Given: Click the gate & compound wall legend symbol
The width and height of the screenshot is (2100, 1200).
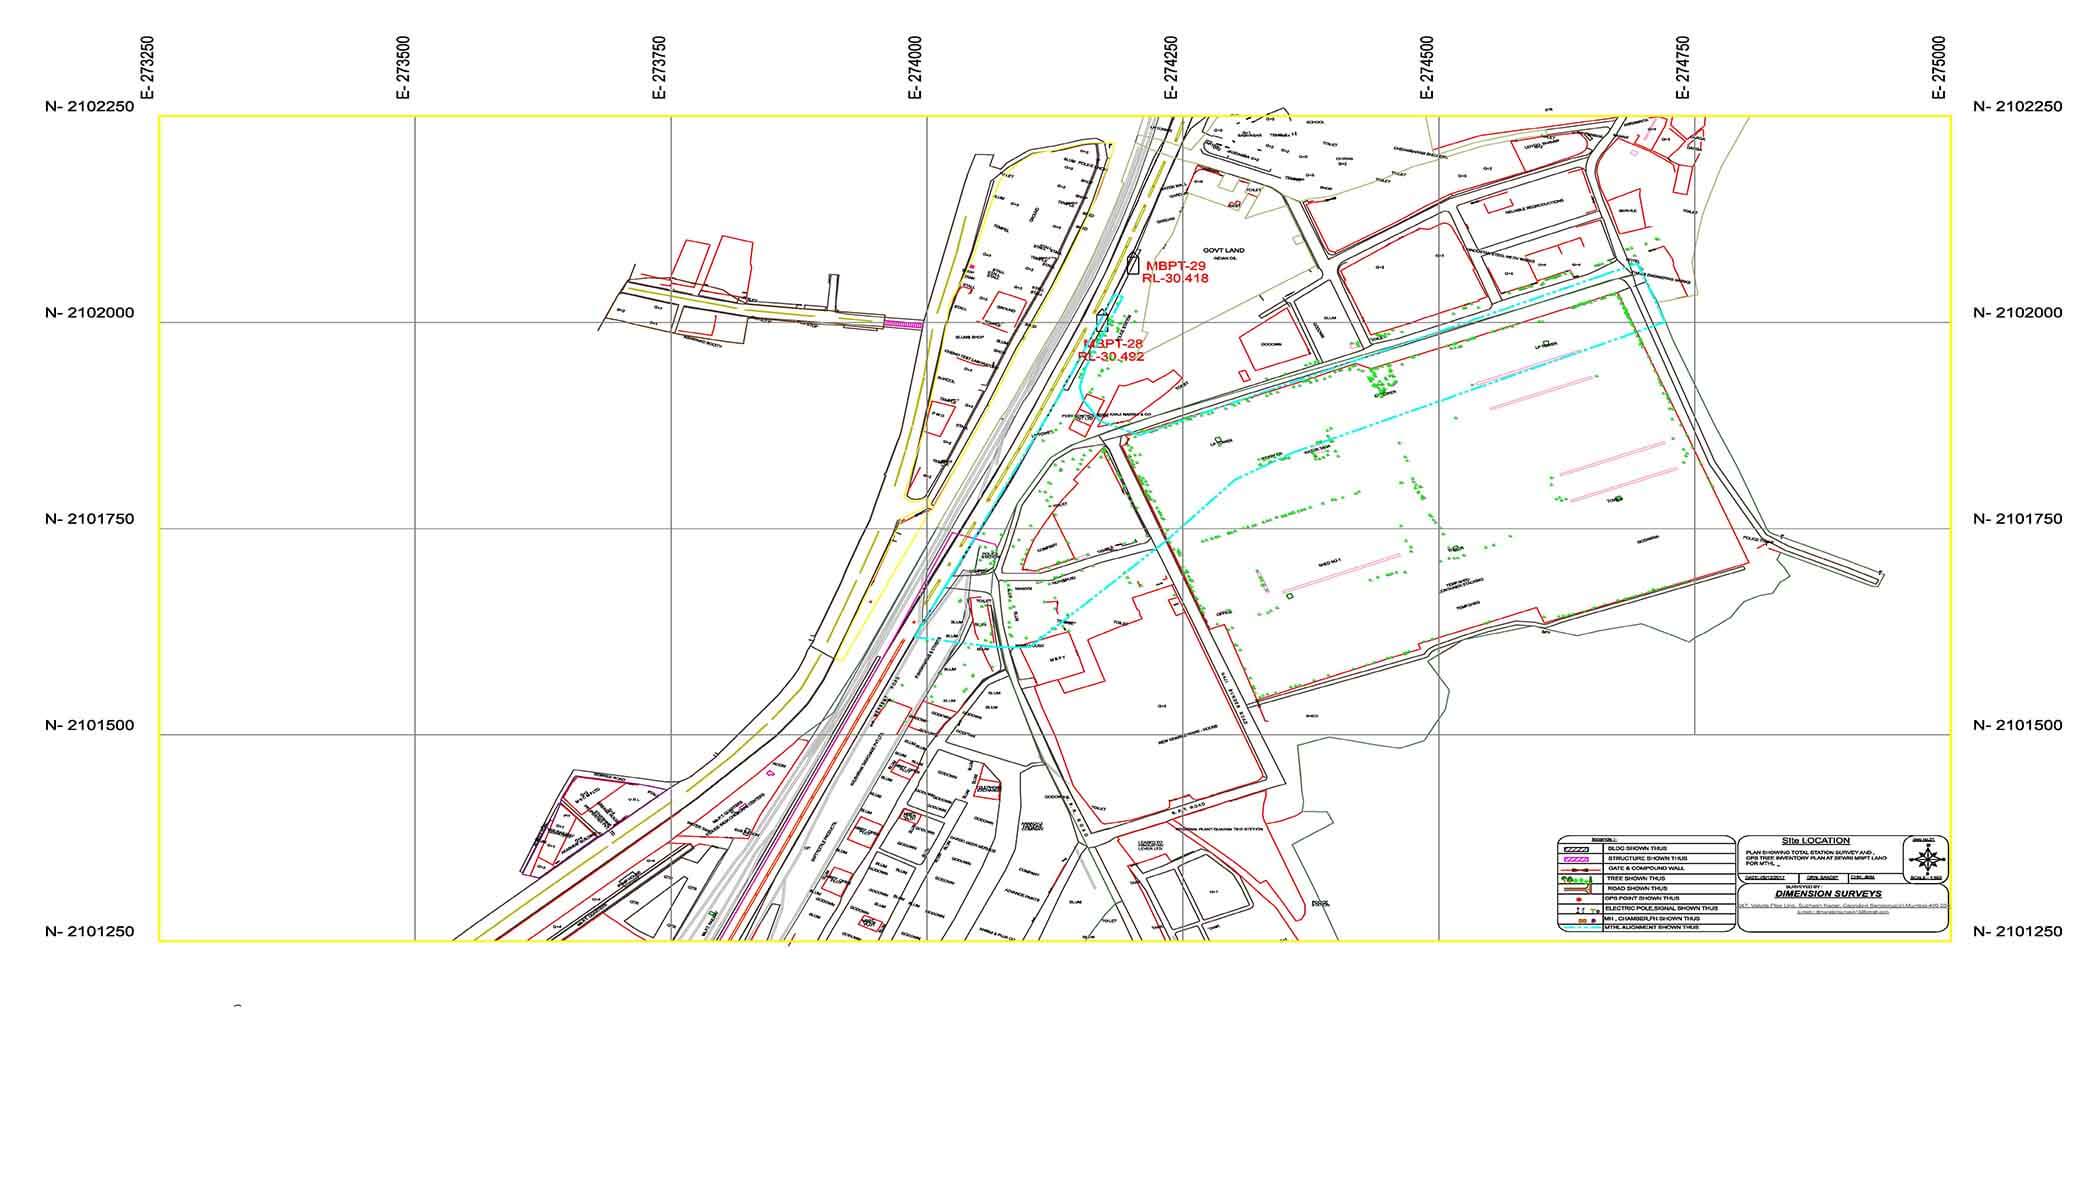Looking at the screenshot, I should (1580, 870).
